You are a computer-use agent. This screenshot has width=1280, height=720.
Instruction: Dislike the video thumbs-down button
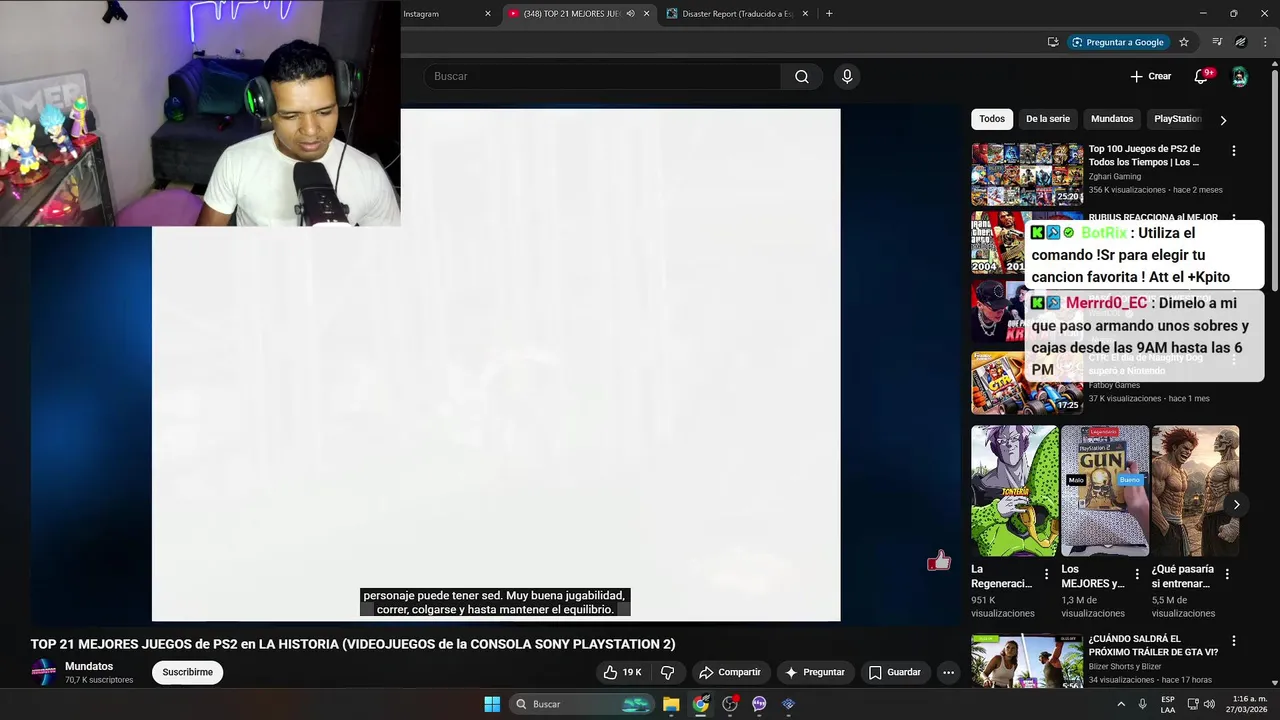point(668,672)
